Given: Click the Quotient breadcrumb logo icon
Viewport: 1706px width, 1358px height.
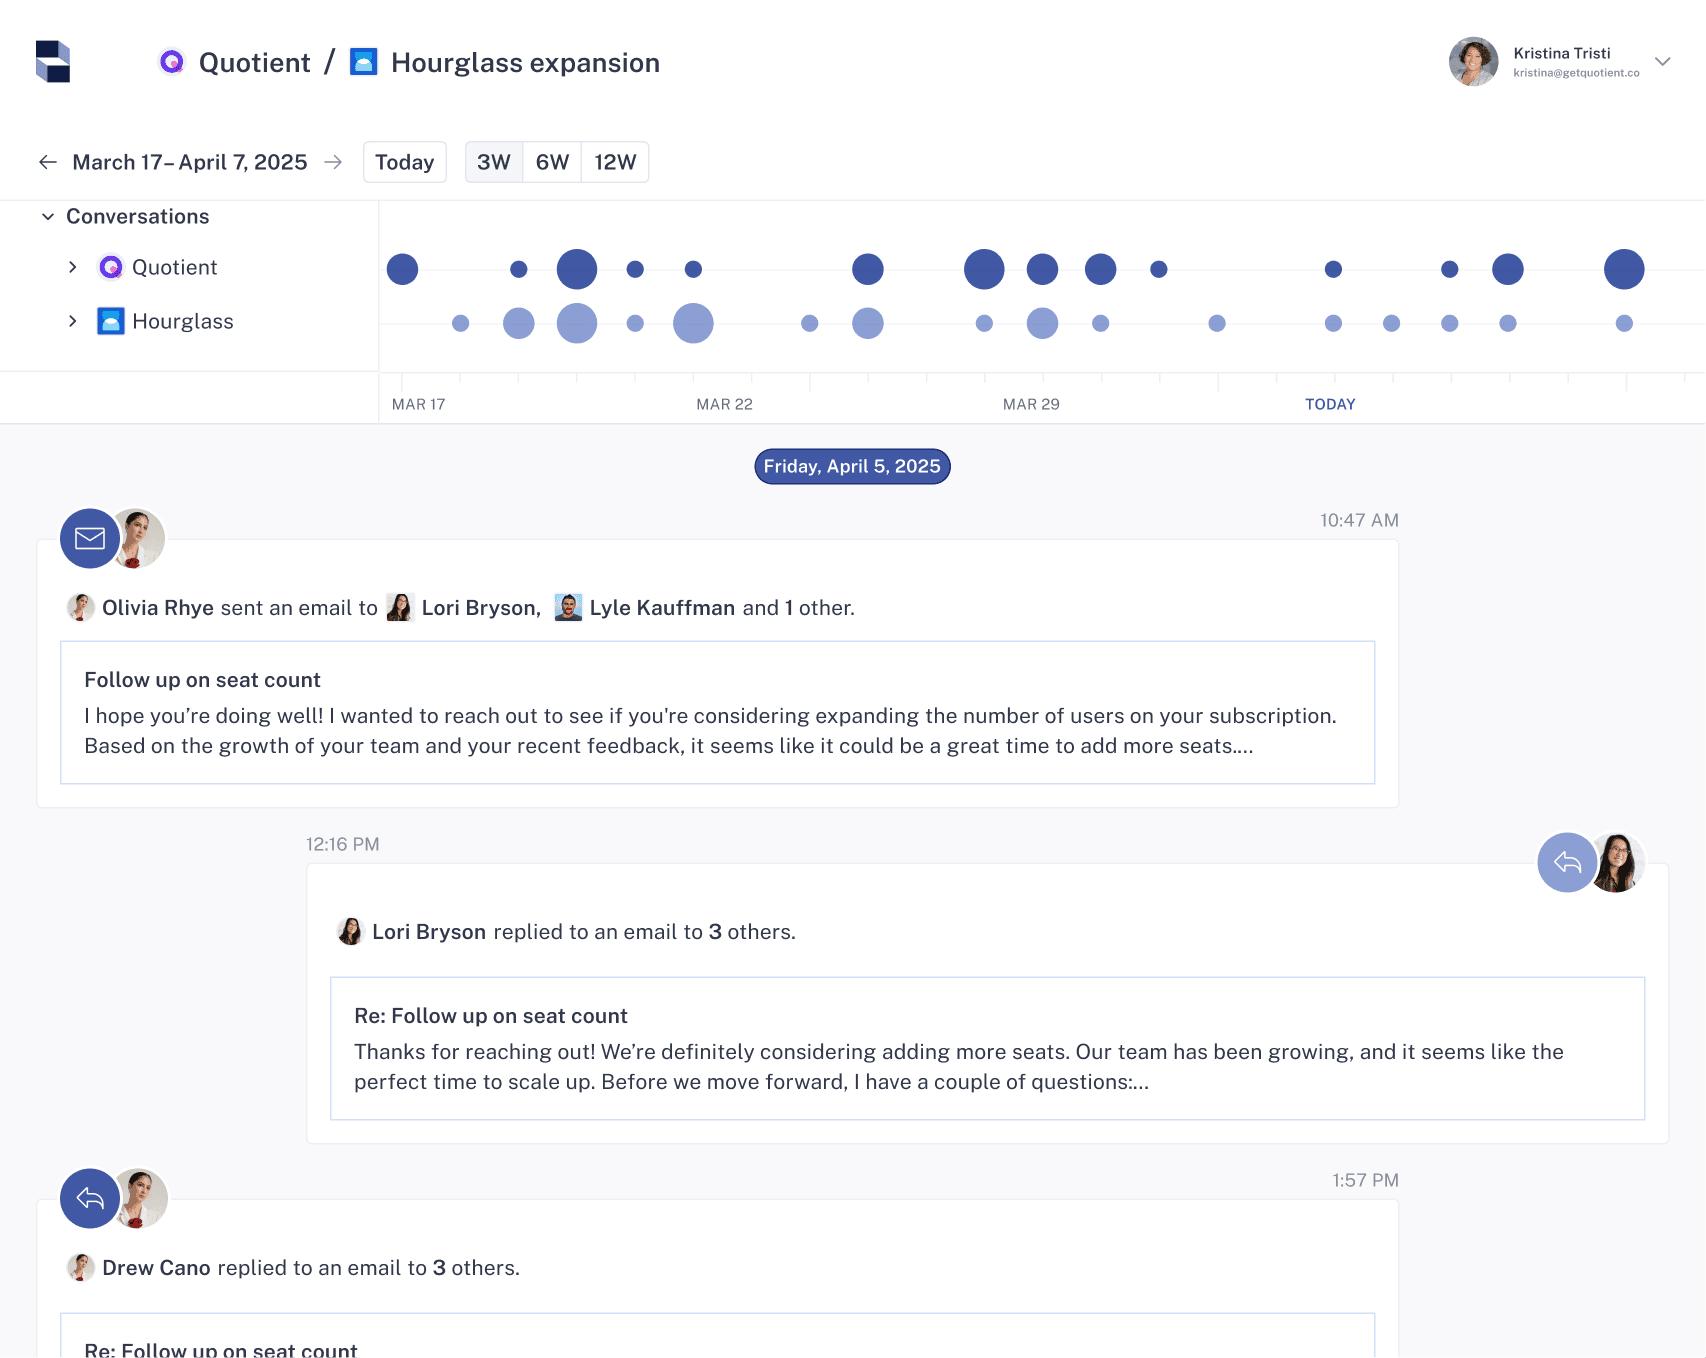Looking at the screenshot, I should pos(172,62).
